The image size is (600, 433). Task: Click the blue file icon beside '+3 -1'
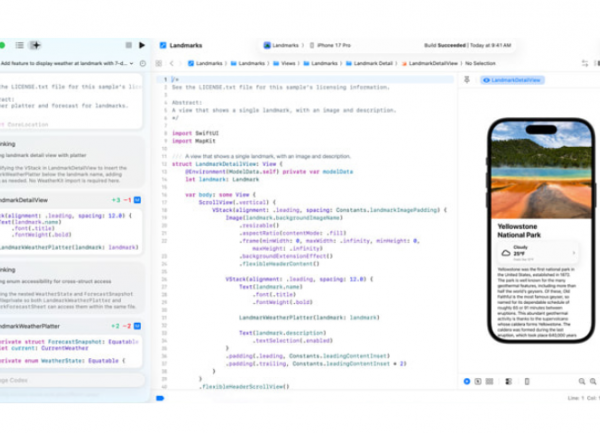coord(137,200)
